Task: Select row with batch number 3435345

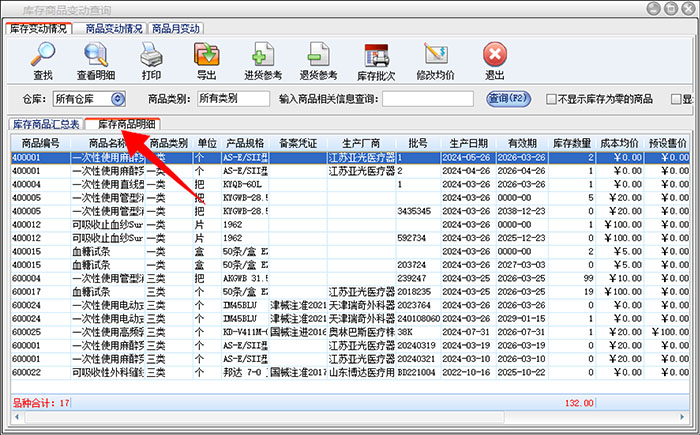Action: [x=413, y=211]
